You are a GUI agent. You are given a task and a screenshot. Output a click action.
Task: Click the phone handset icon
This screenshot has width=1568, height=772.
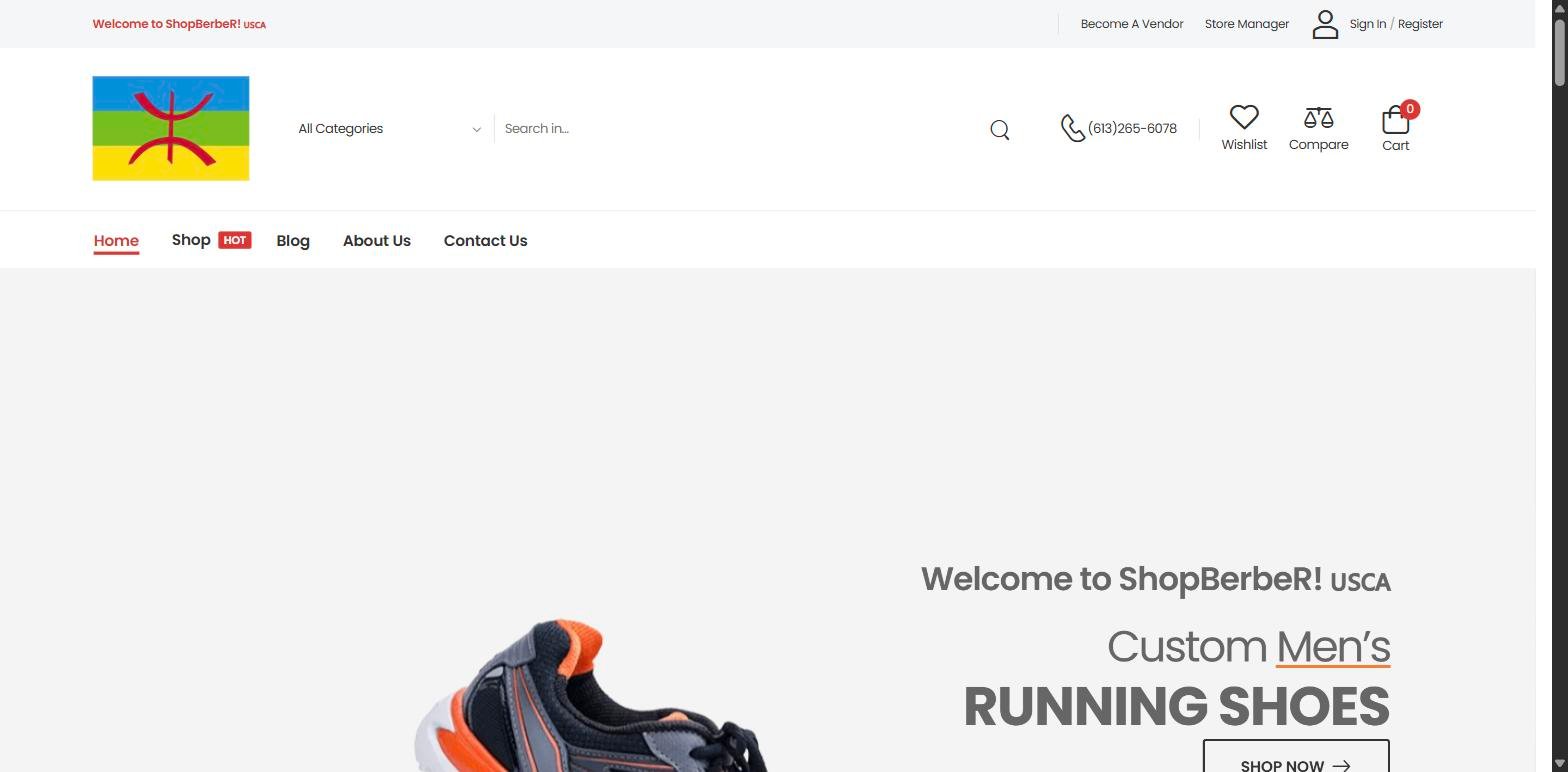(1072, 128)
